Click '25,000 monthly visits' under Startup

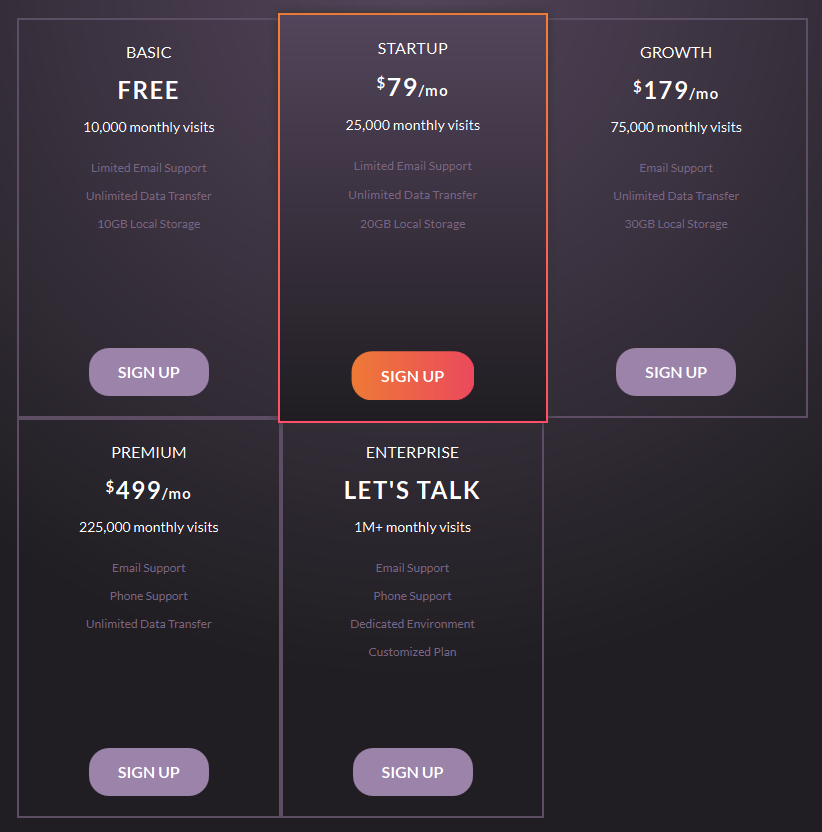click(412, 125)
